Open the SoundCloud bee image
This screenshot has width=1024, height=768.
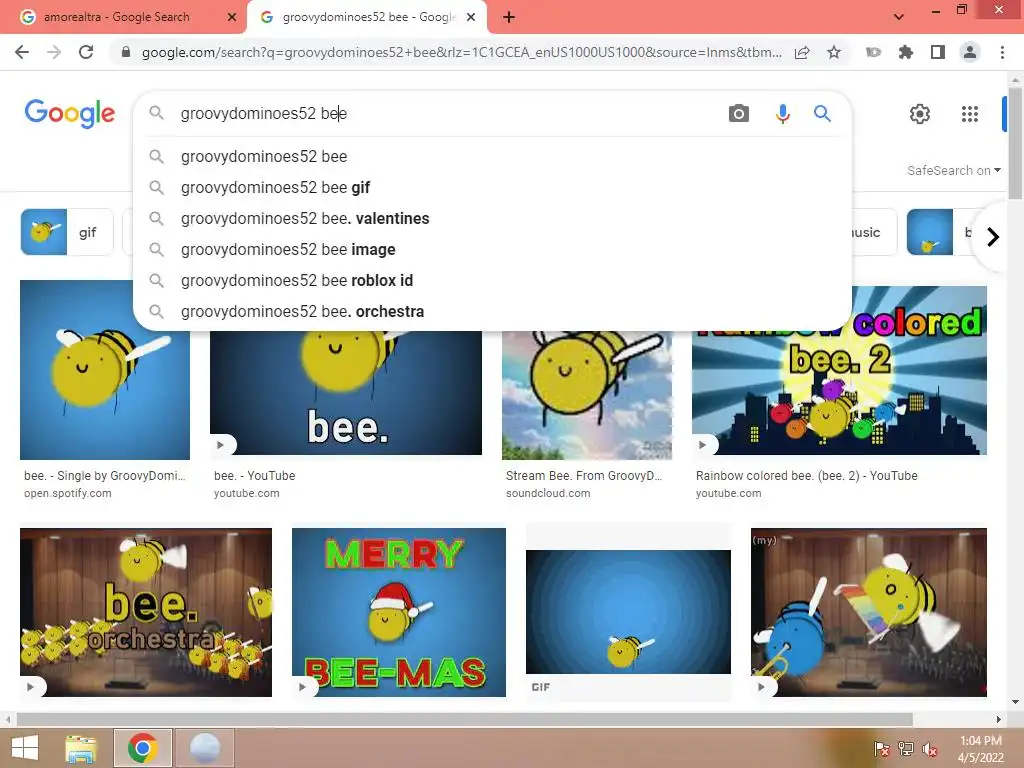(x=586, y=395)
